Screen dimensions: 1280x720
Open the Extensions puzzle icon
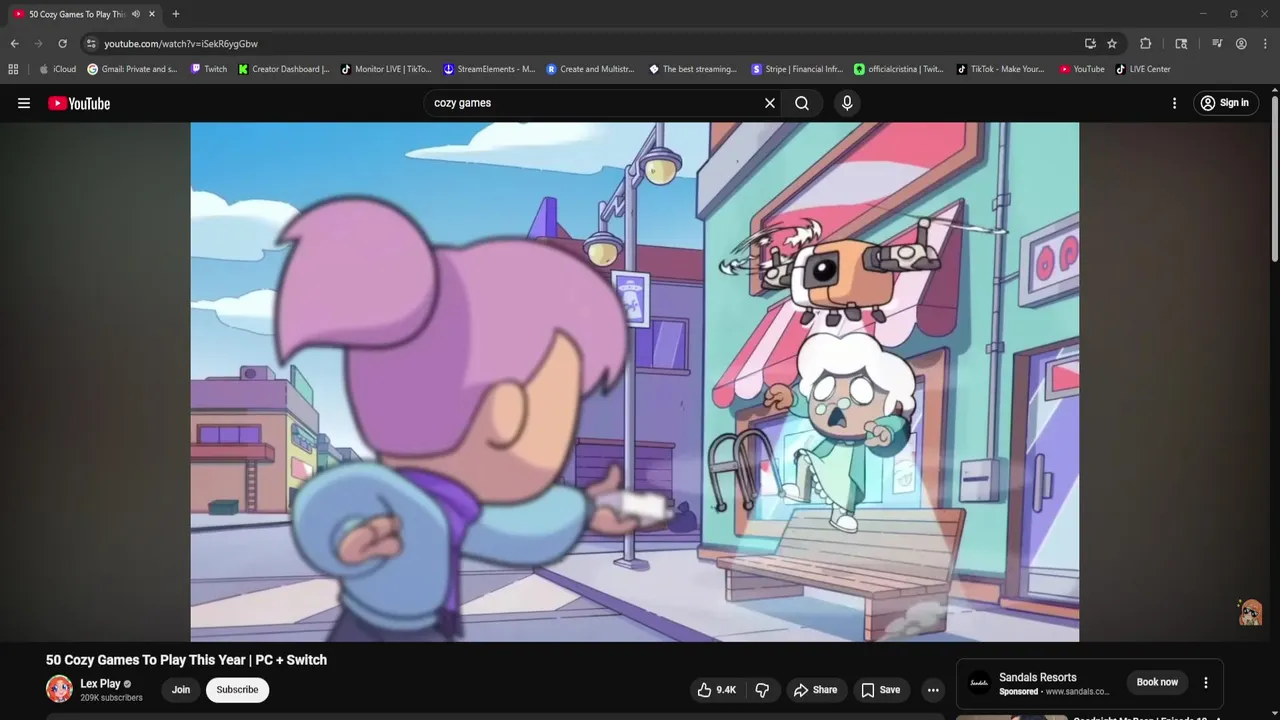pos(1146,44)
